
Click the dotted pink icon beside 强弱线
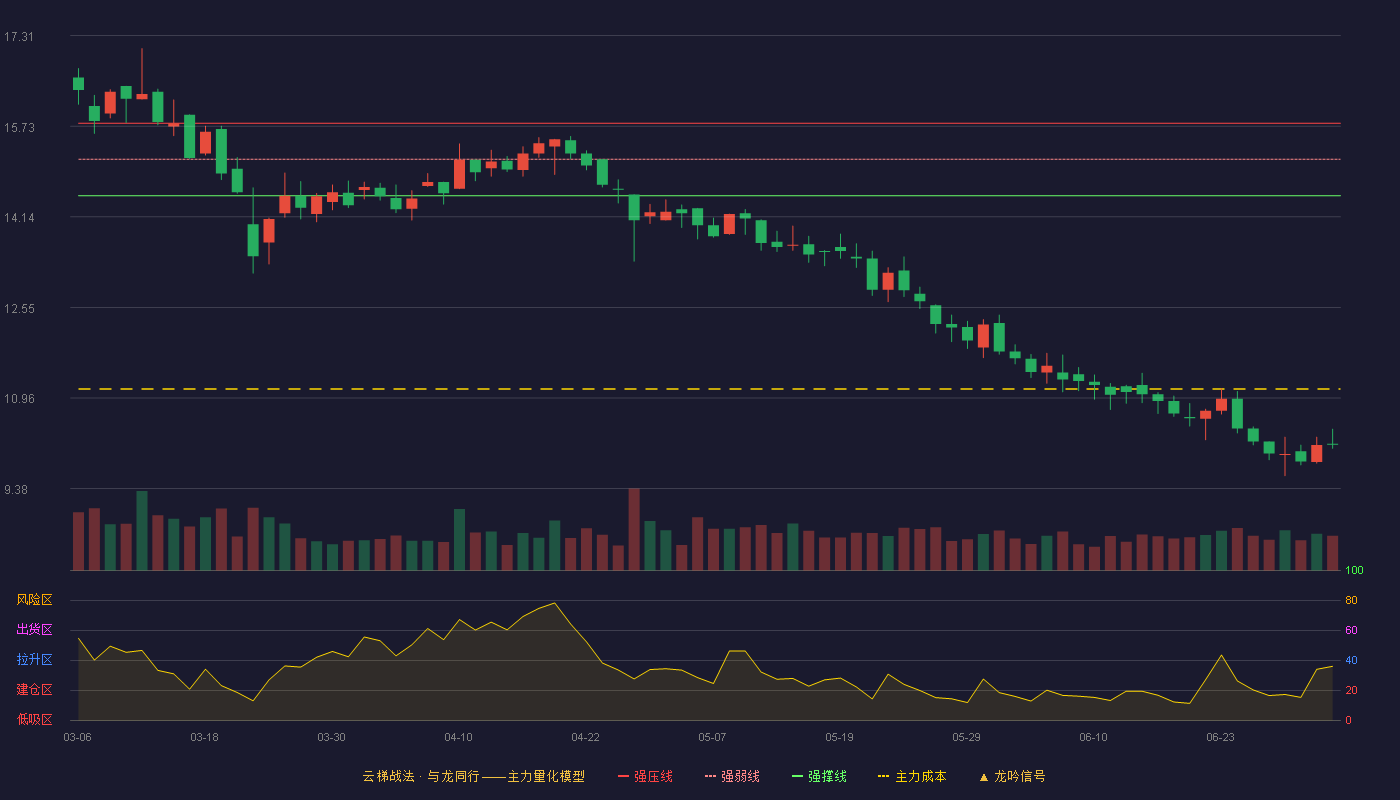point(710,776)
